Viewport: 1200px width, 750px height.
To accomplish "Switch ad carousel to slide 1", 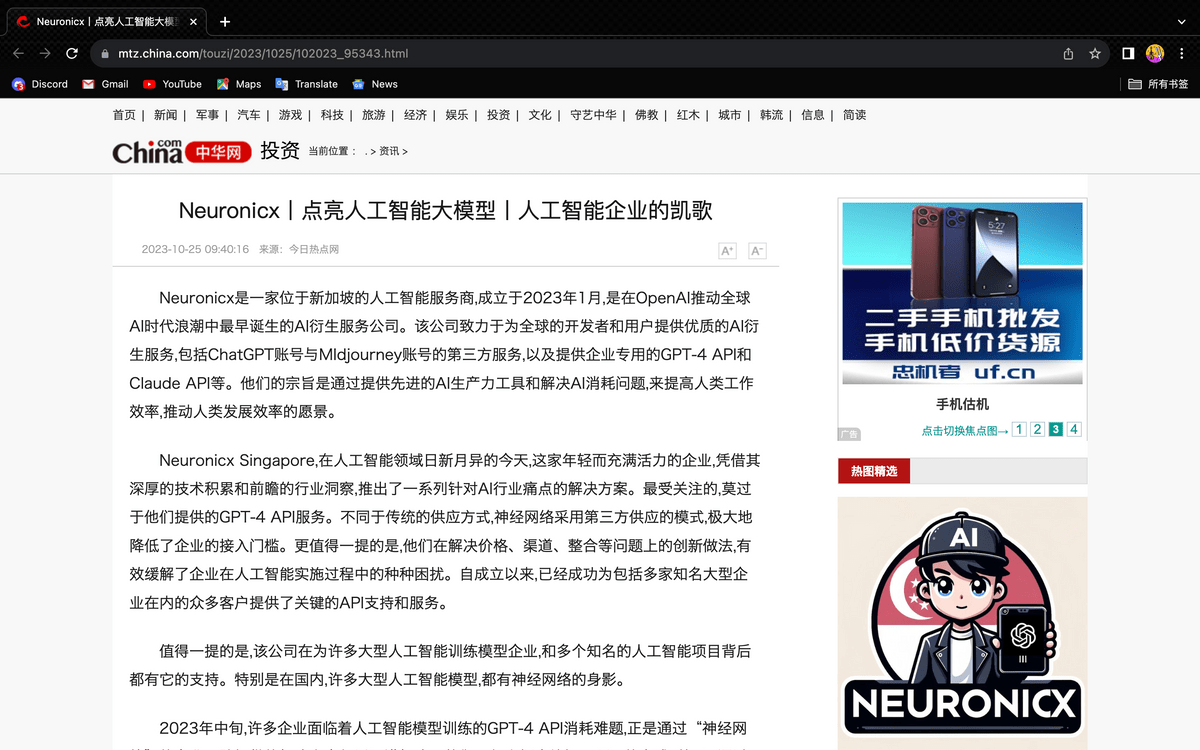I will click(1019, 430).
